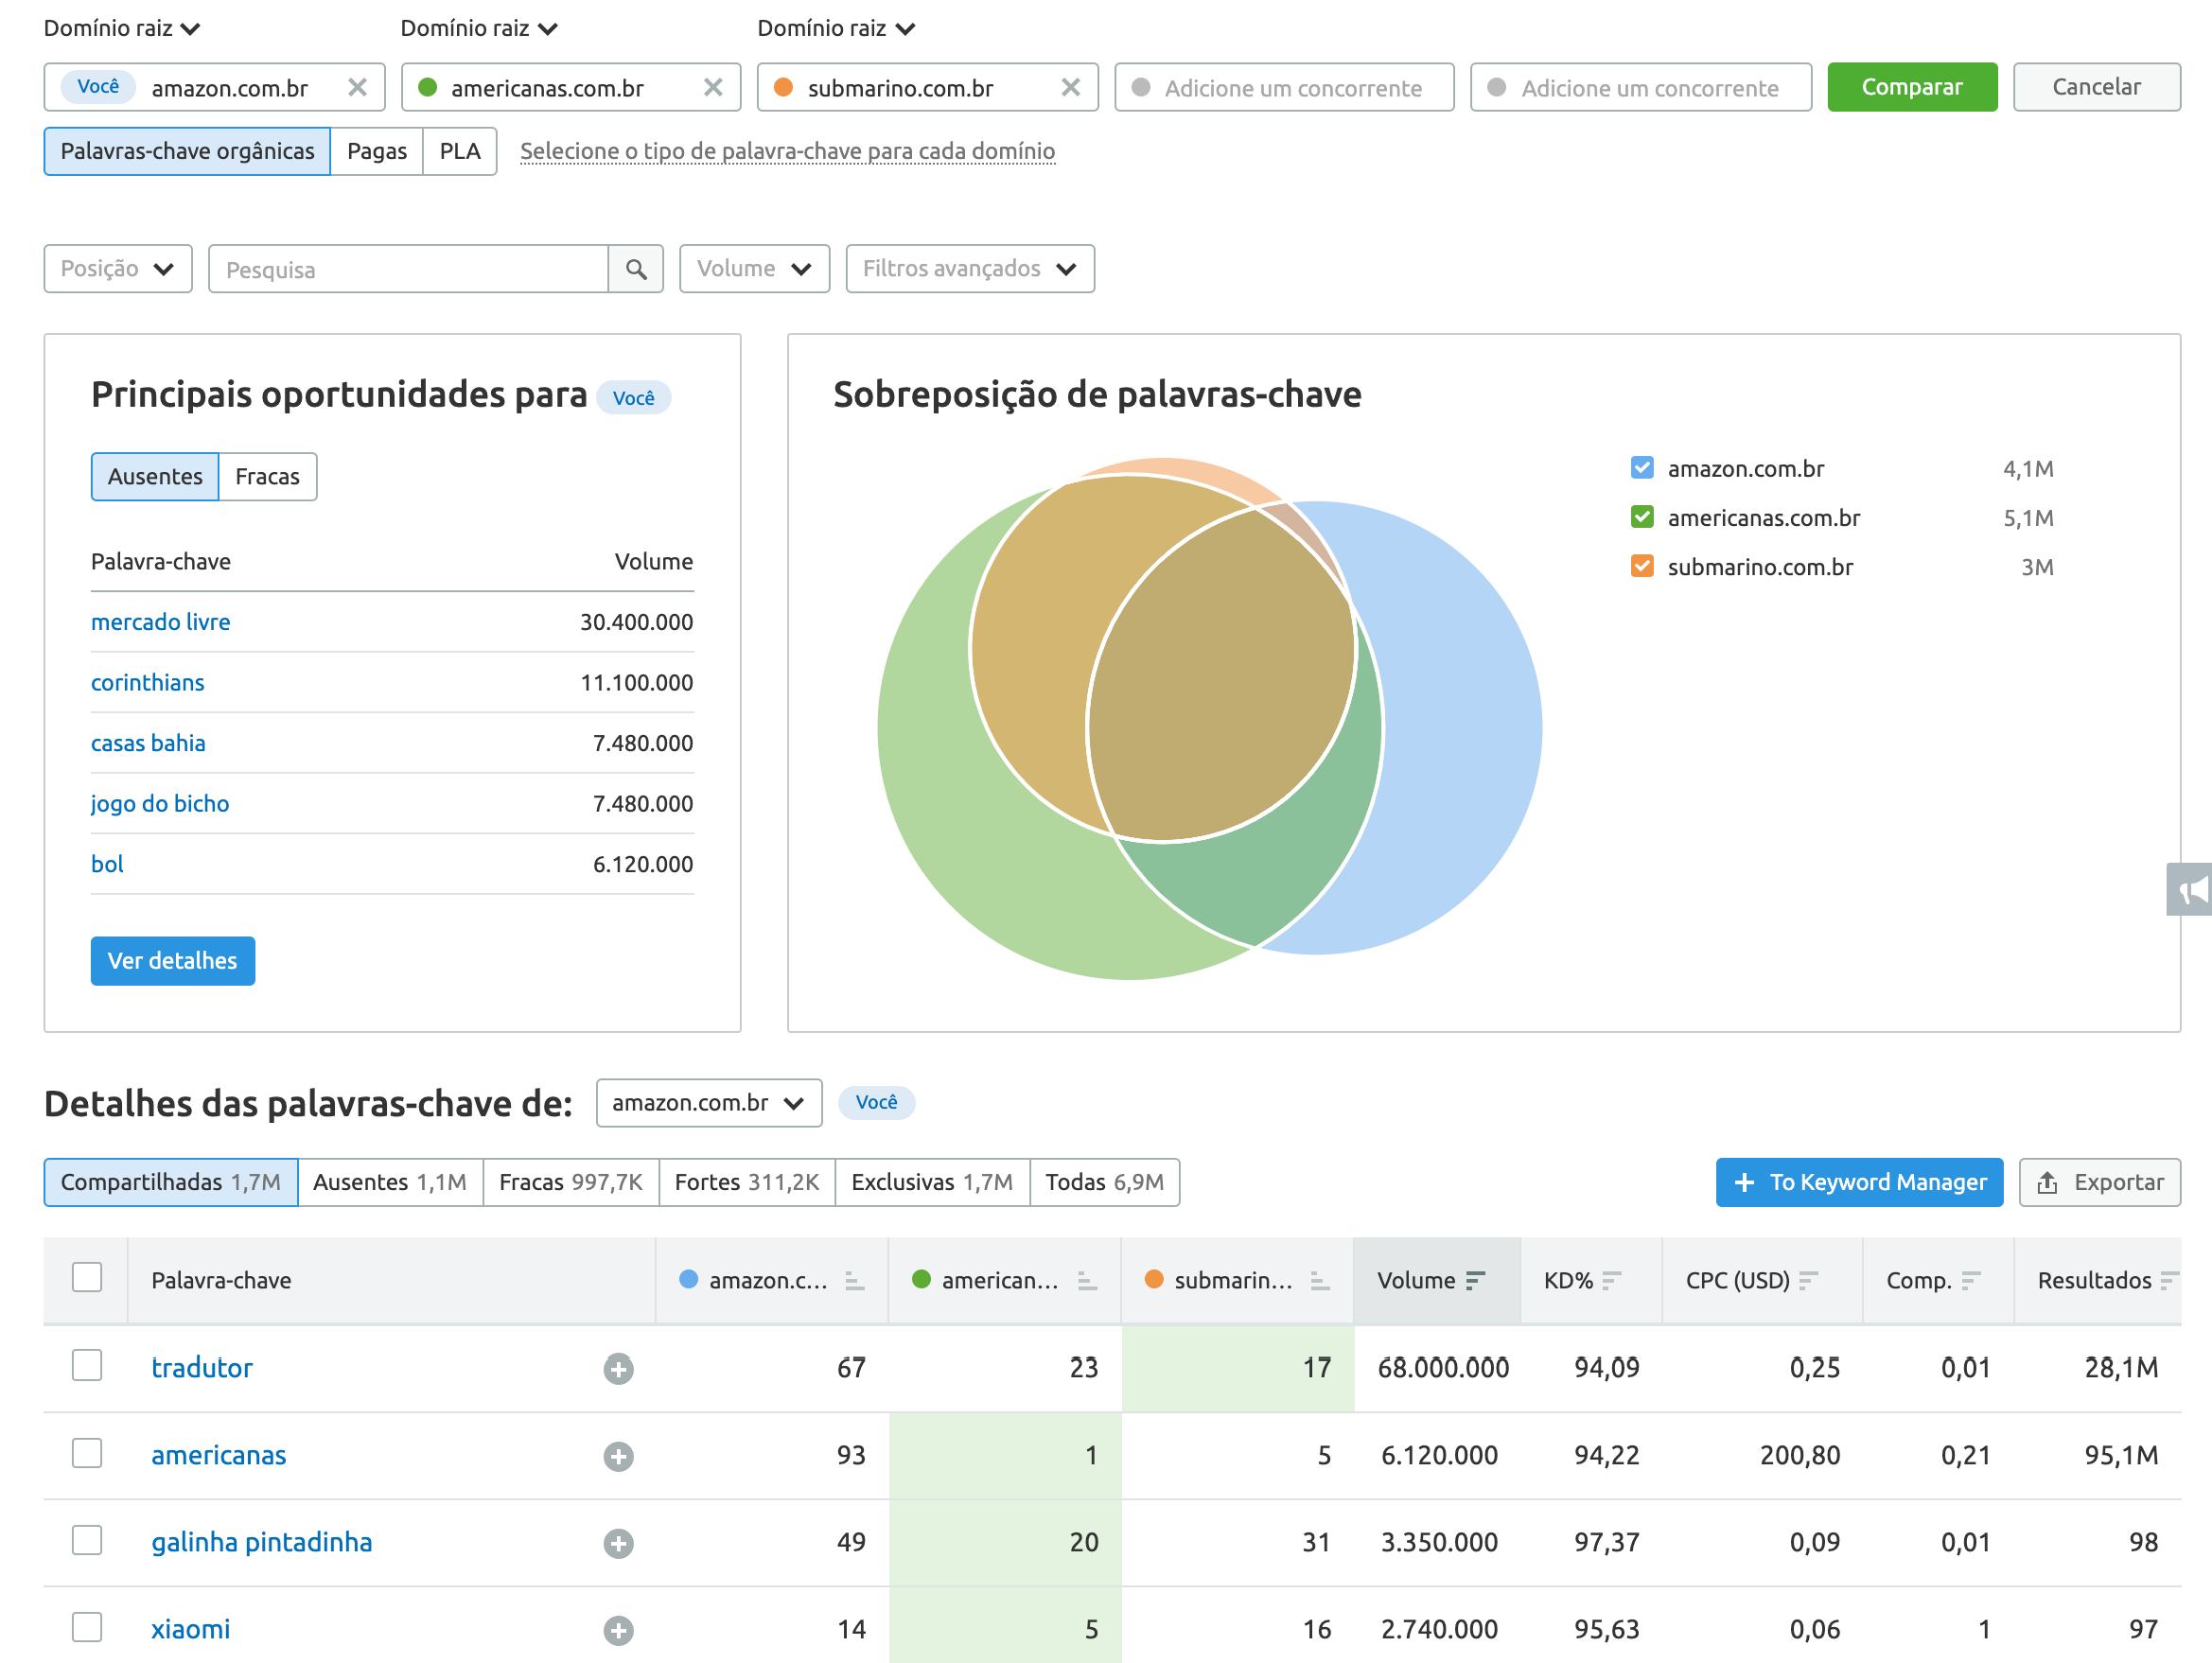Image resolution: width=2212 pixels, height=1663 pixels.
Task: Open Todas 6,9M keyword tab
Action: 1105,1182
